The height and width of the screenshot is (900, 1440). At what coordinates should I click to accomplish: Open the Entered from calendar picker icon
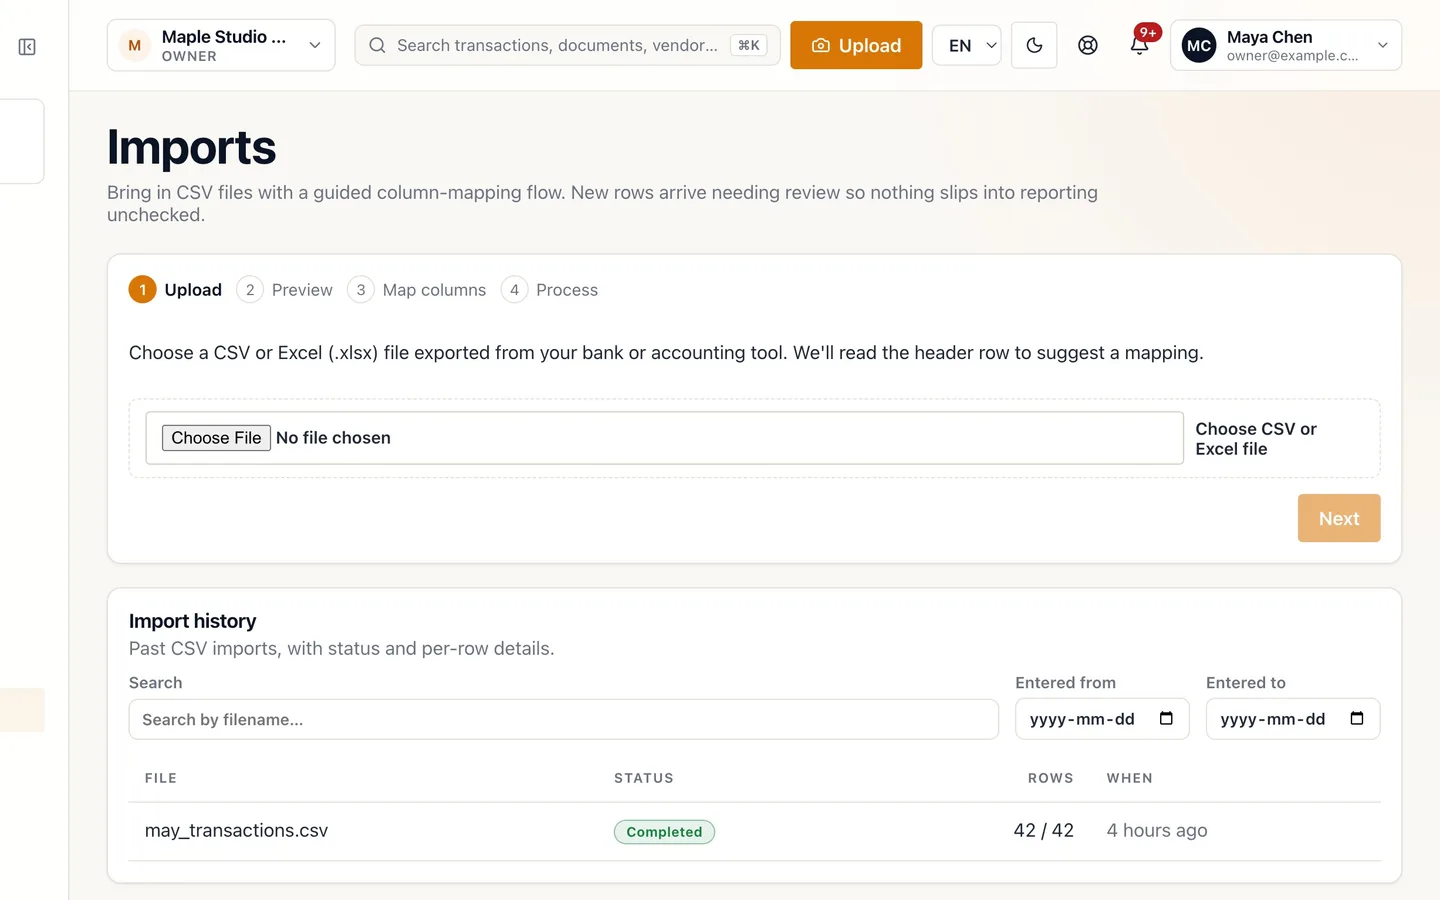click(1166, 718)
